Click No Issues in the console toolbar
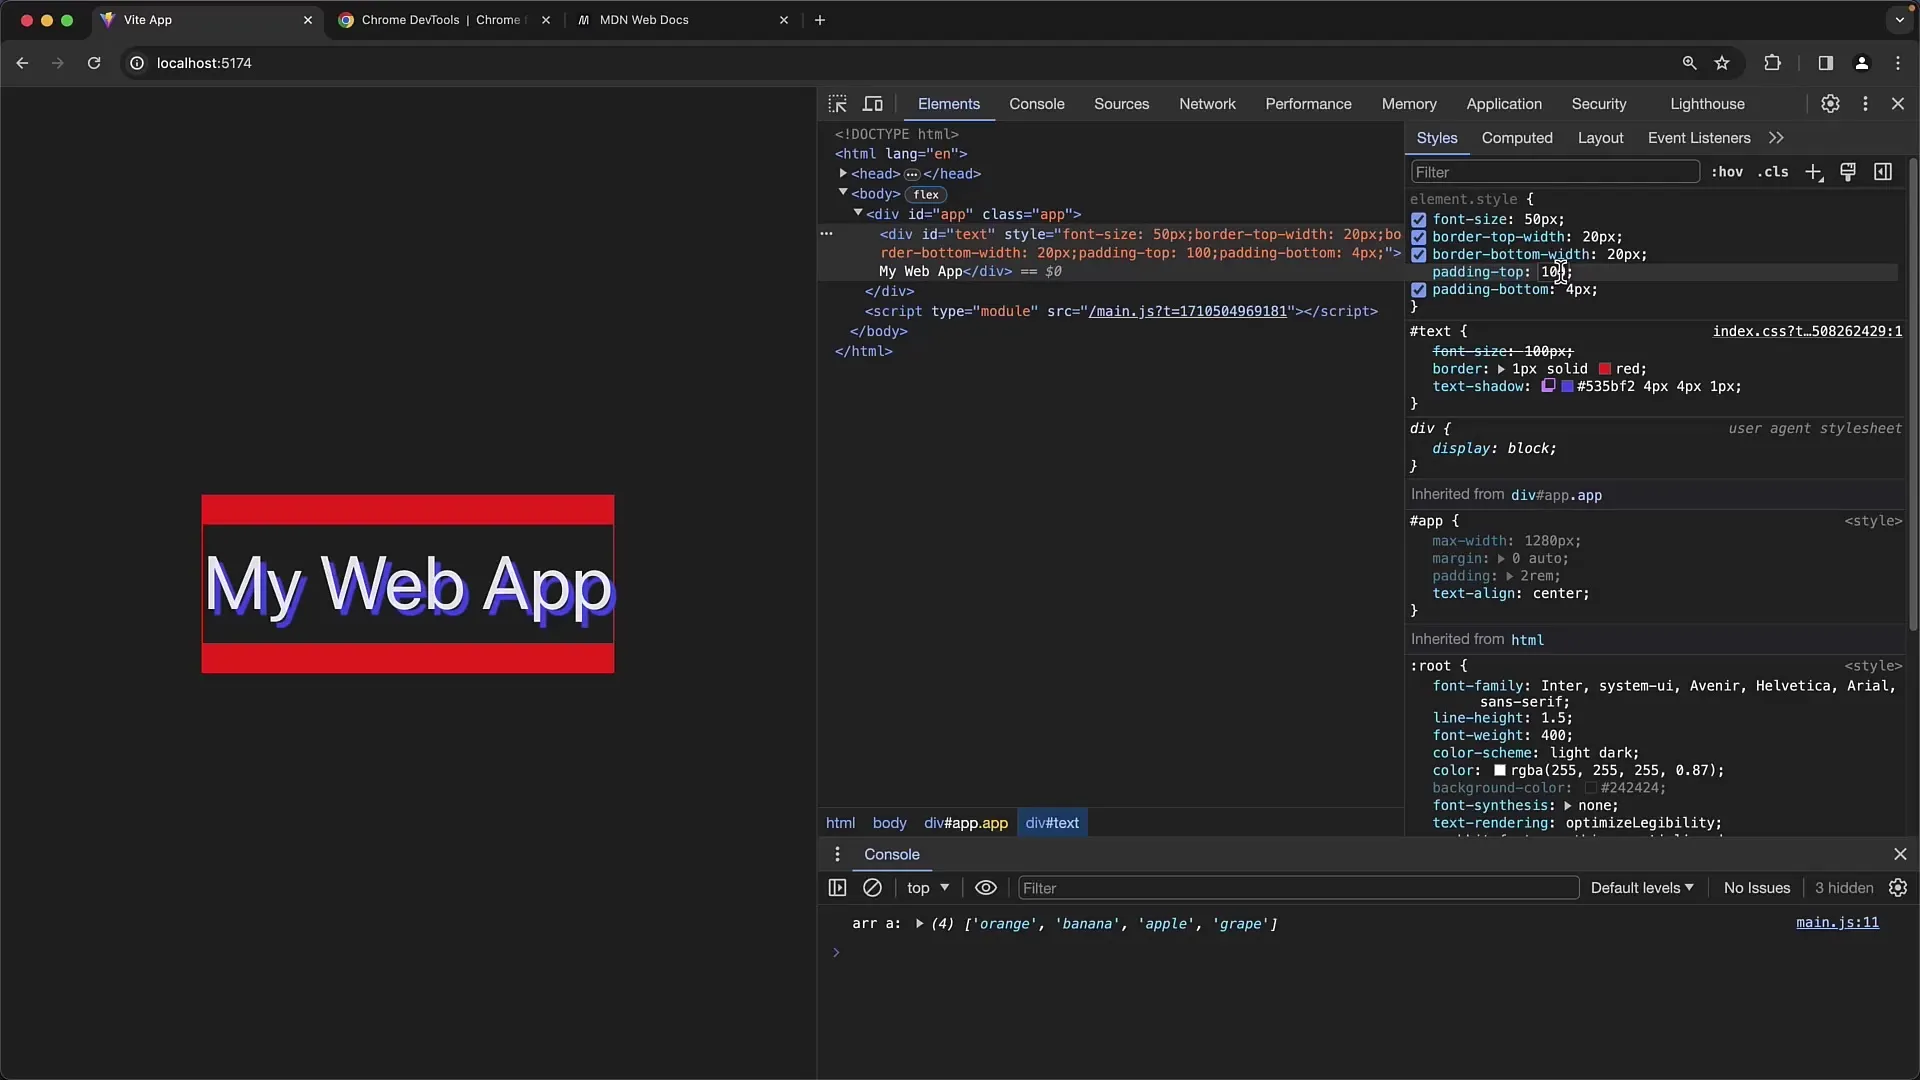Viewport: 1920px width, 1080px height. [1757, 888]
